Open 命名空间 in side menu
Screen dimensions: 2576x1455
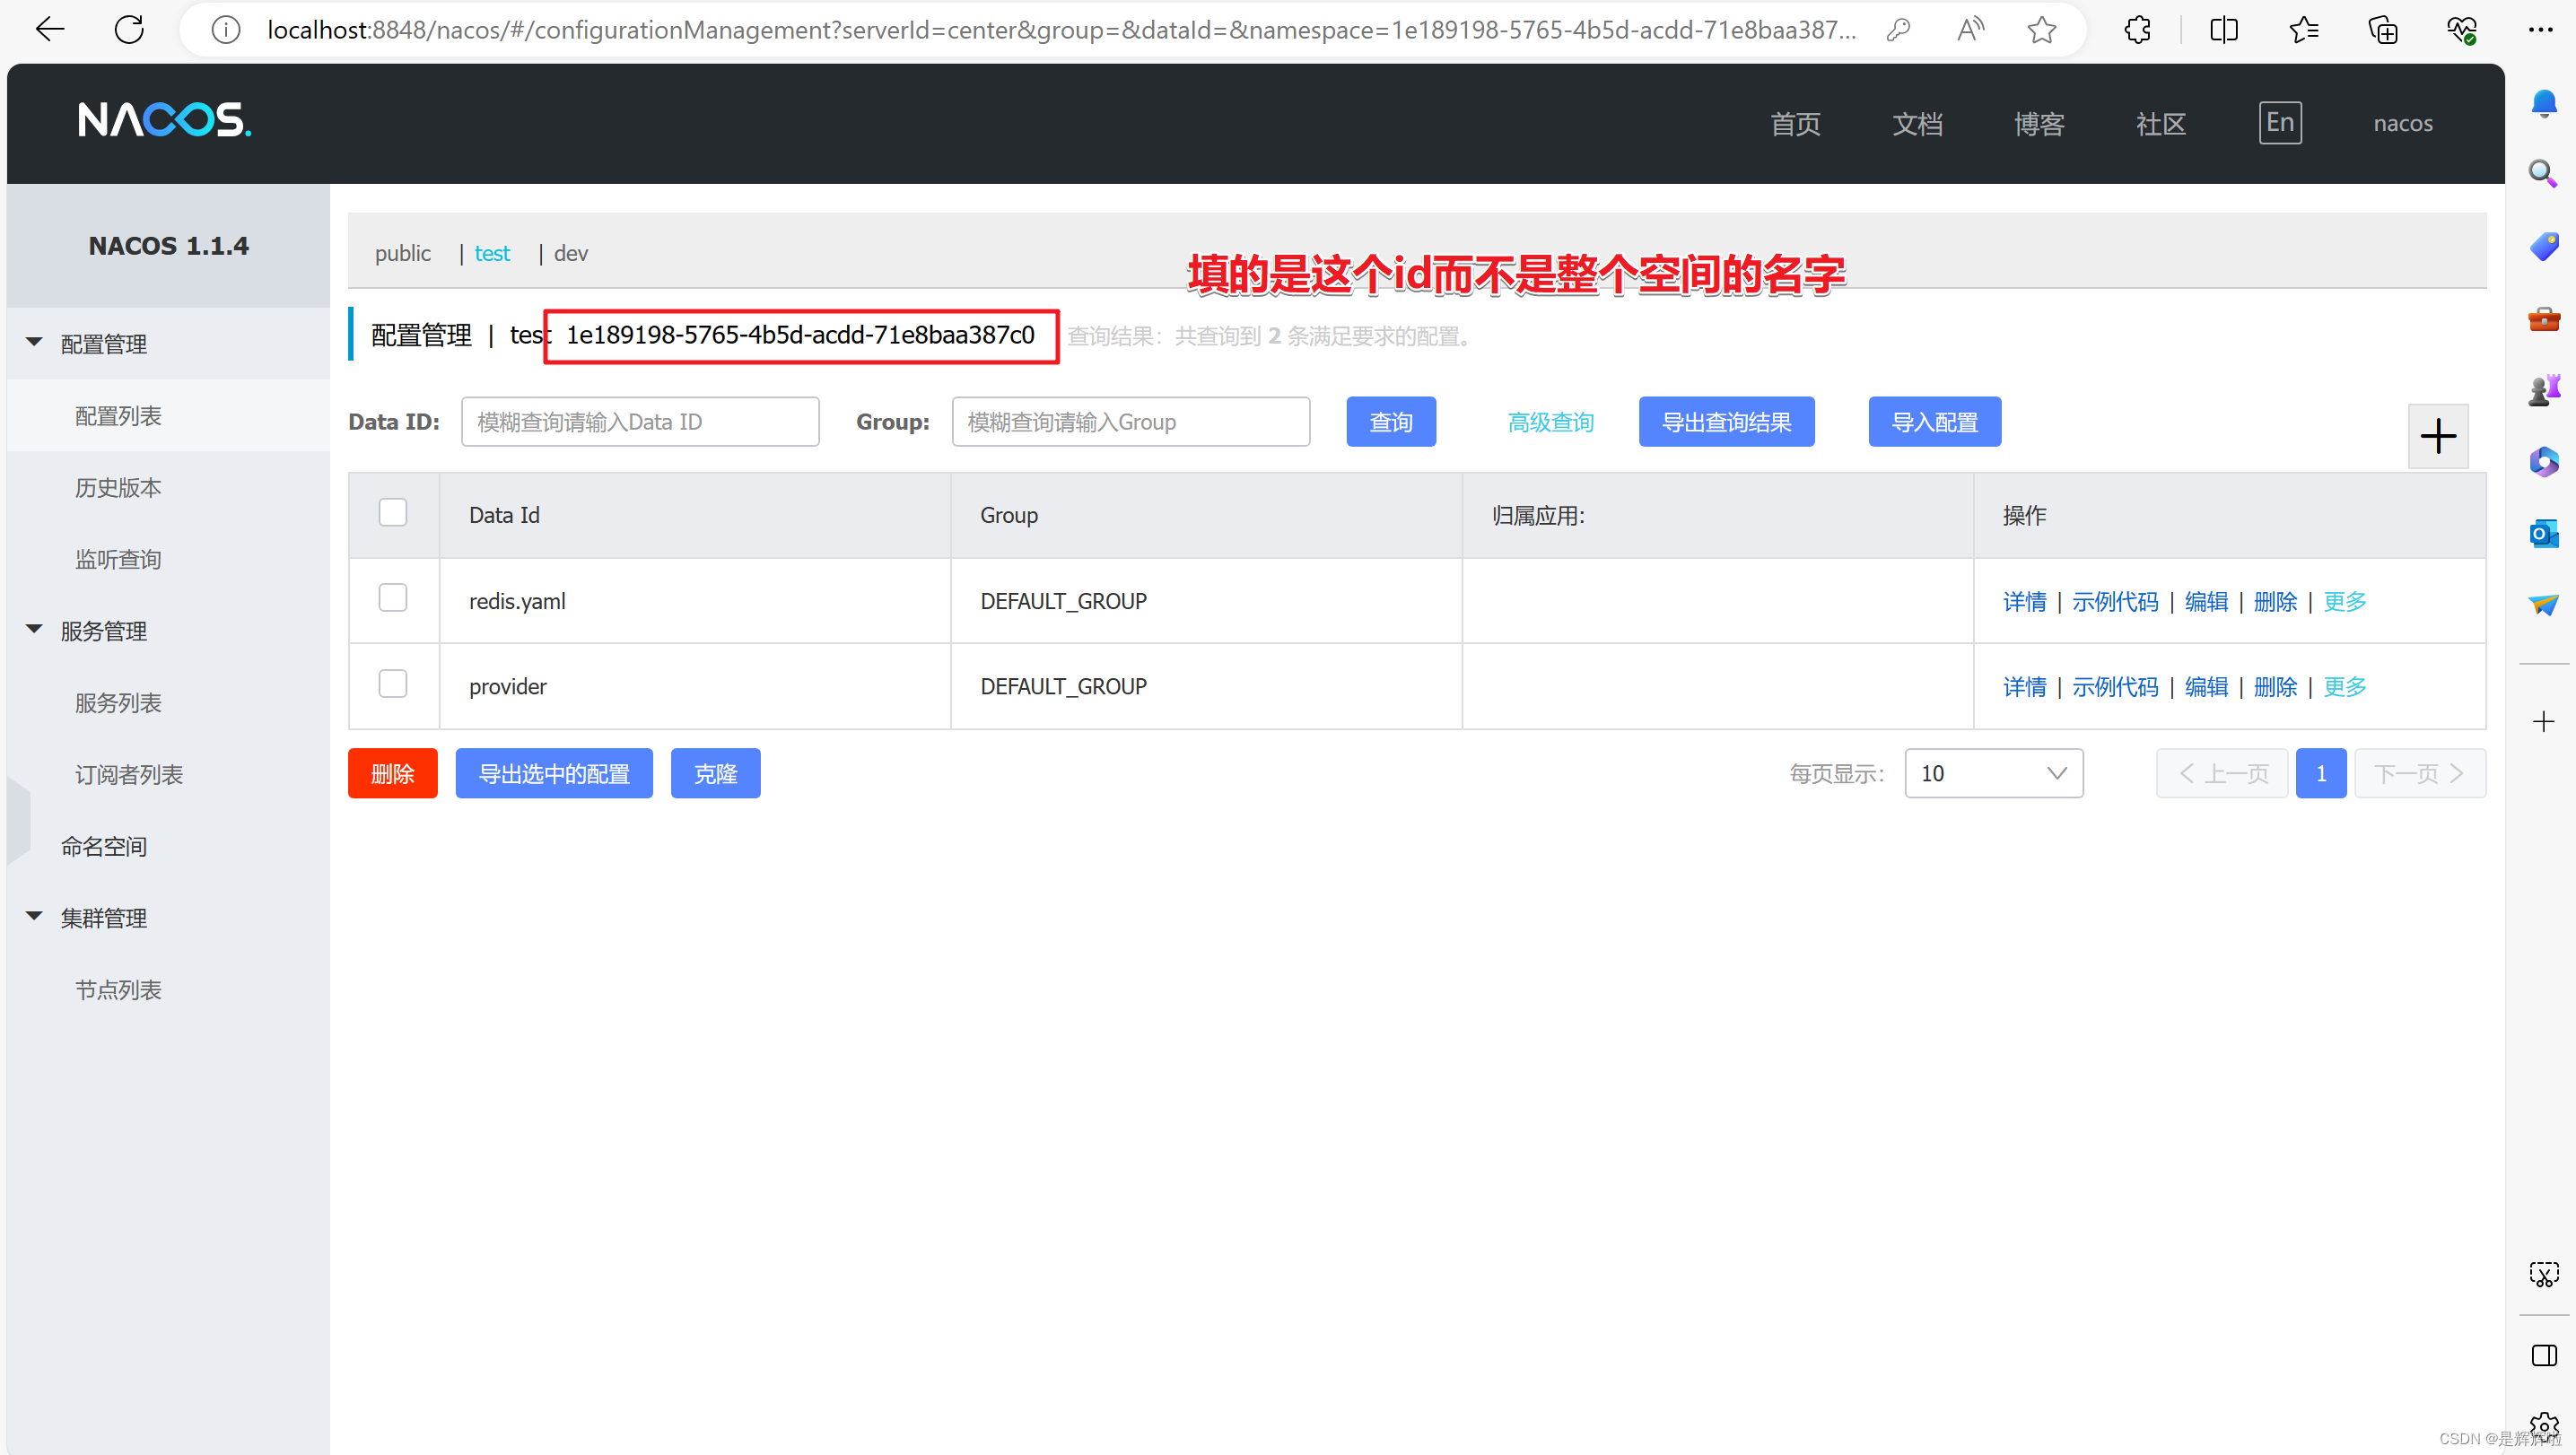coord(103,847)
